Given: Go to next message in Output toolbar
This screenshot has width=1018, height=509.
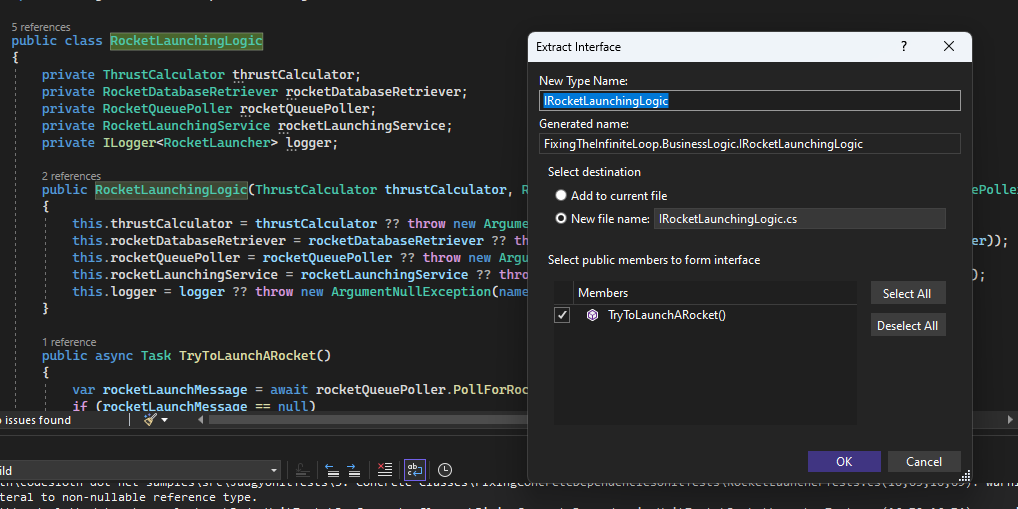Looking at the screenshot, I should click(354, 470).
